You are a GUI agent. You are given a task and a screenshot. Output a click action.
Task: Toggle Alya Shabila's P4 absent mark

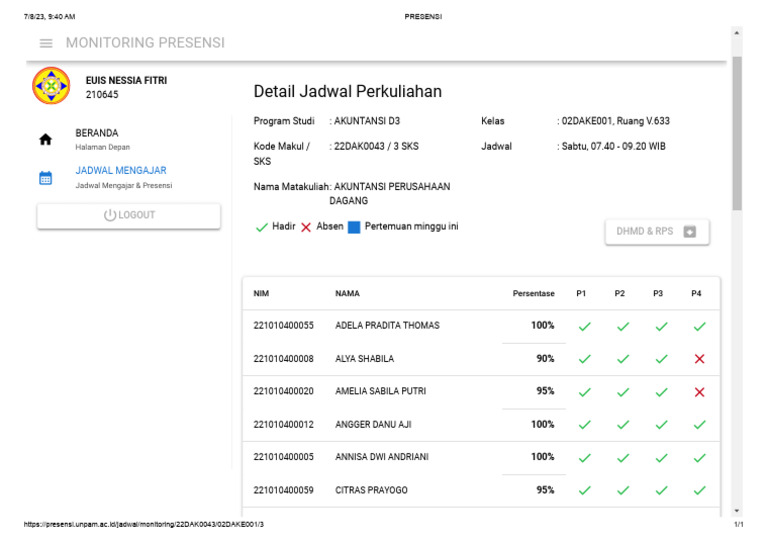699,359
